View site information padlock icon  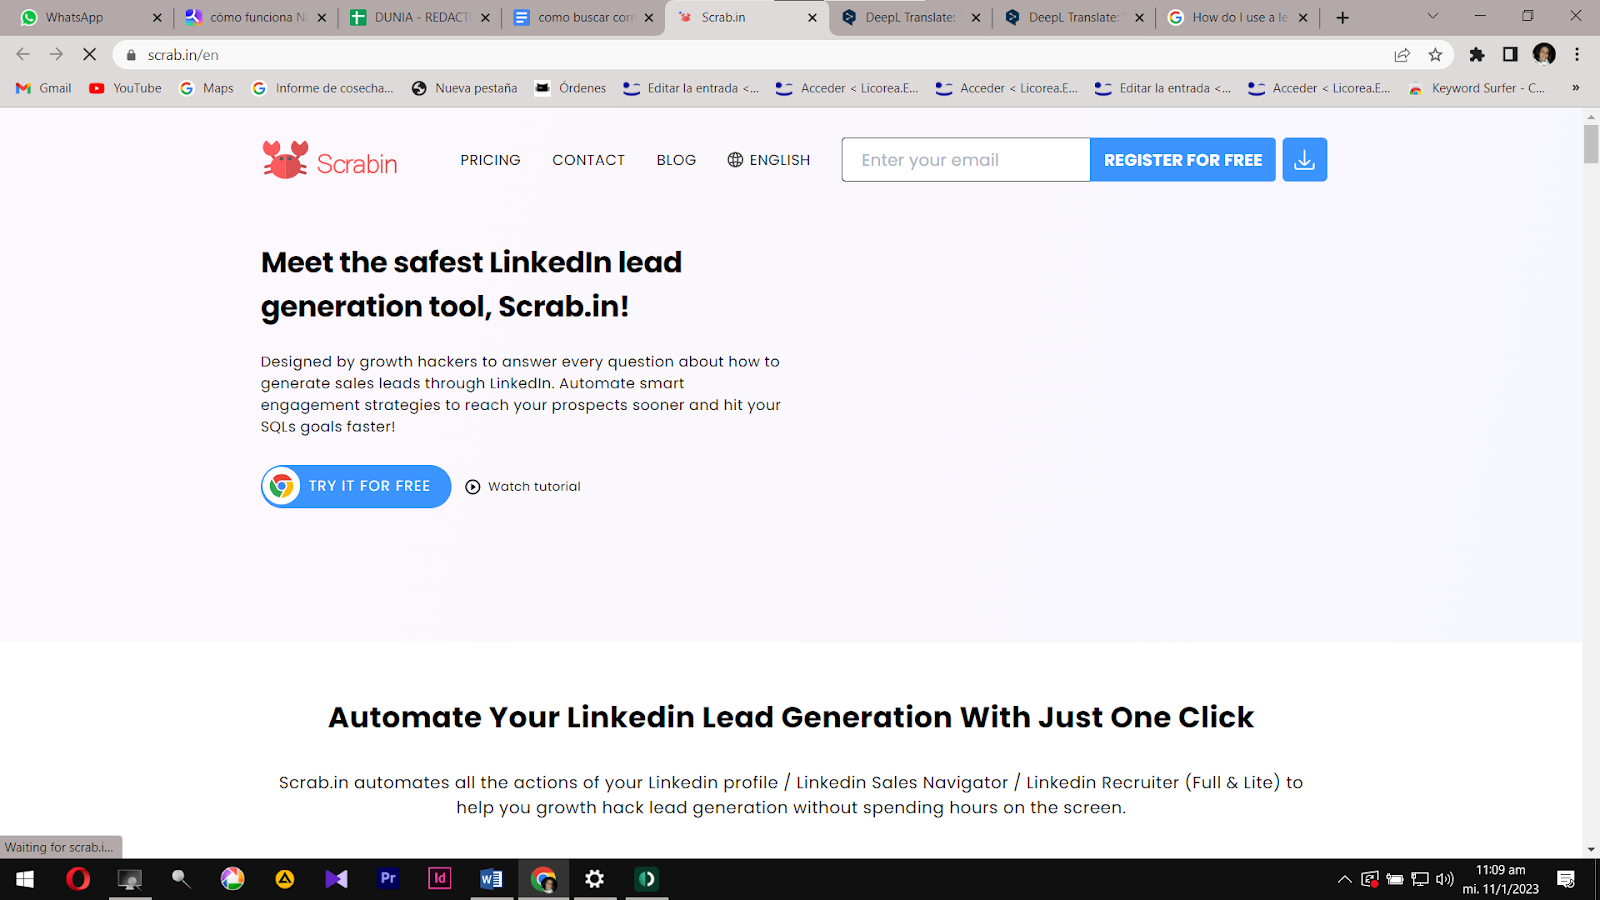point(131,55)
